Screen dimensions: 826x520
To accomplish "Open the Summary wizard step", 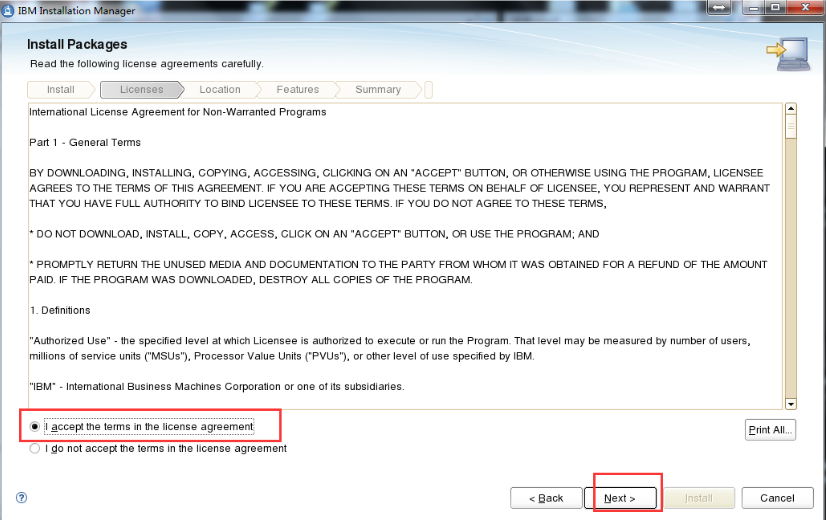I will pyautogui.click(x=378, y=90).
